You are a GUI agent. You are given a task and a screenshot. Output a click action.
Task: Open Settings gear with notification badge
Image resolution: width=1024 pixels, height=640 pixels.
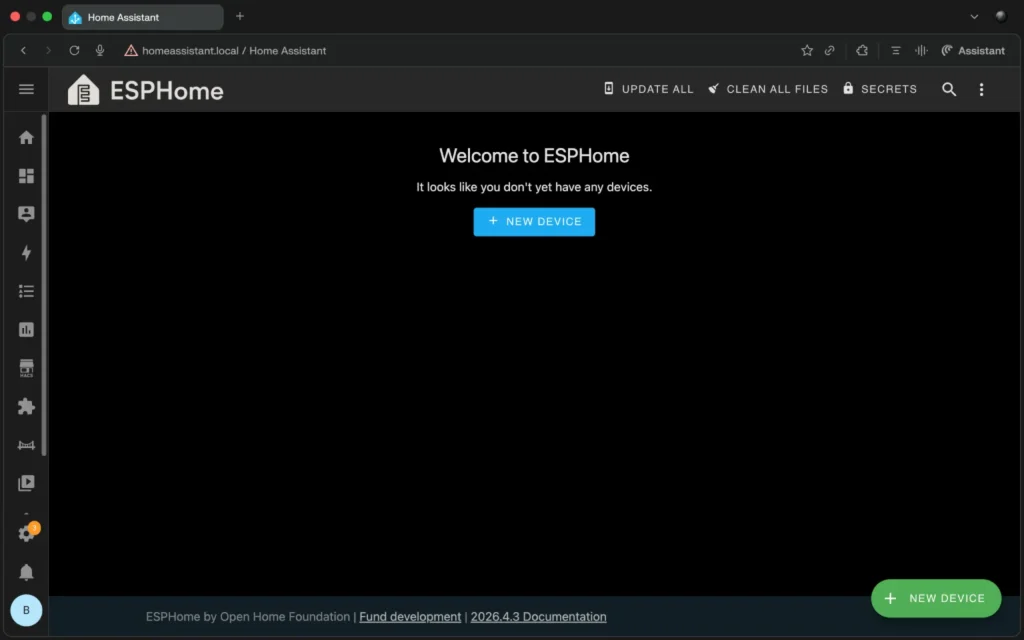point(27,532)
